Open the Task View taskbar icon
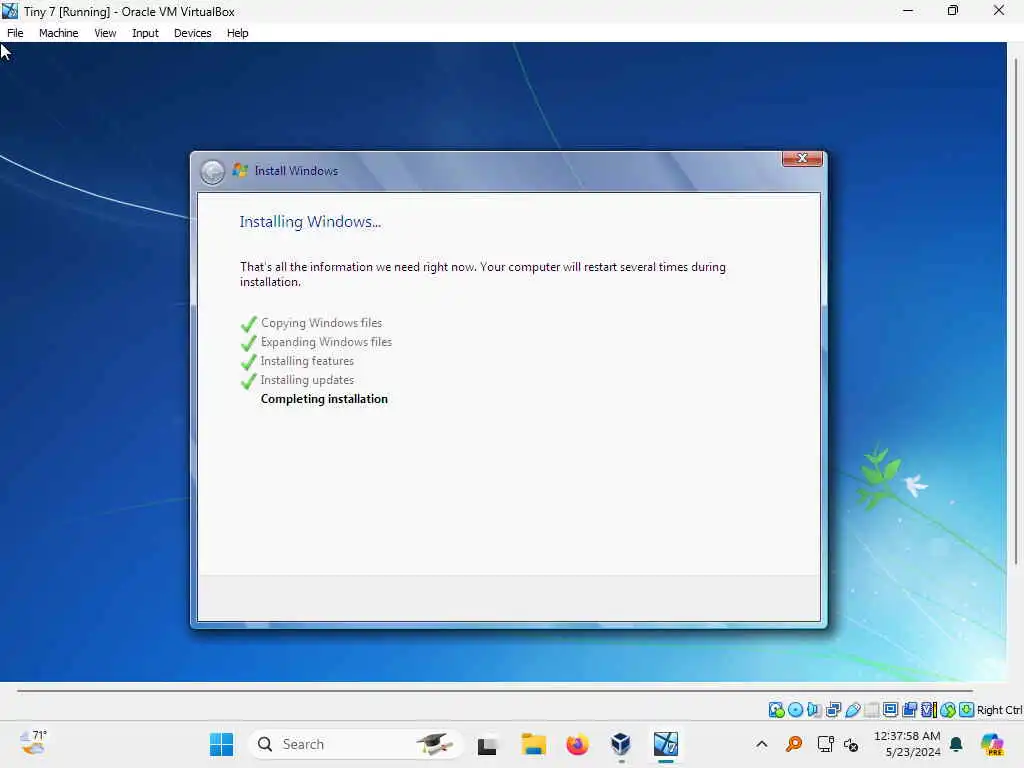 pos(487,744)
